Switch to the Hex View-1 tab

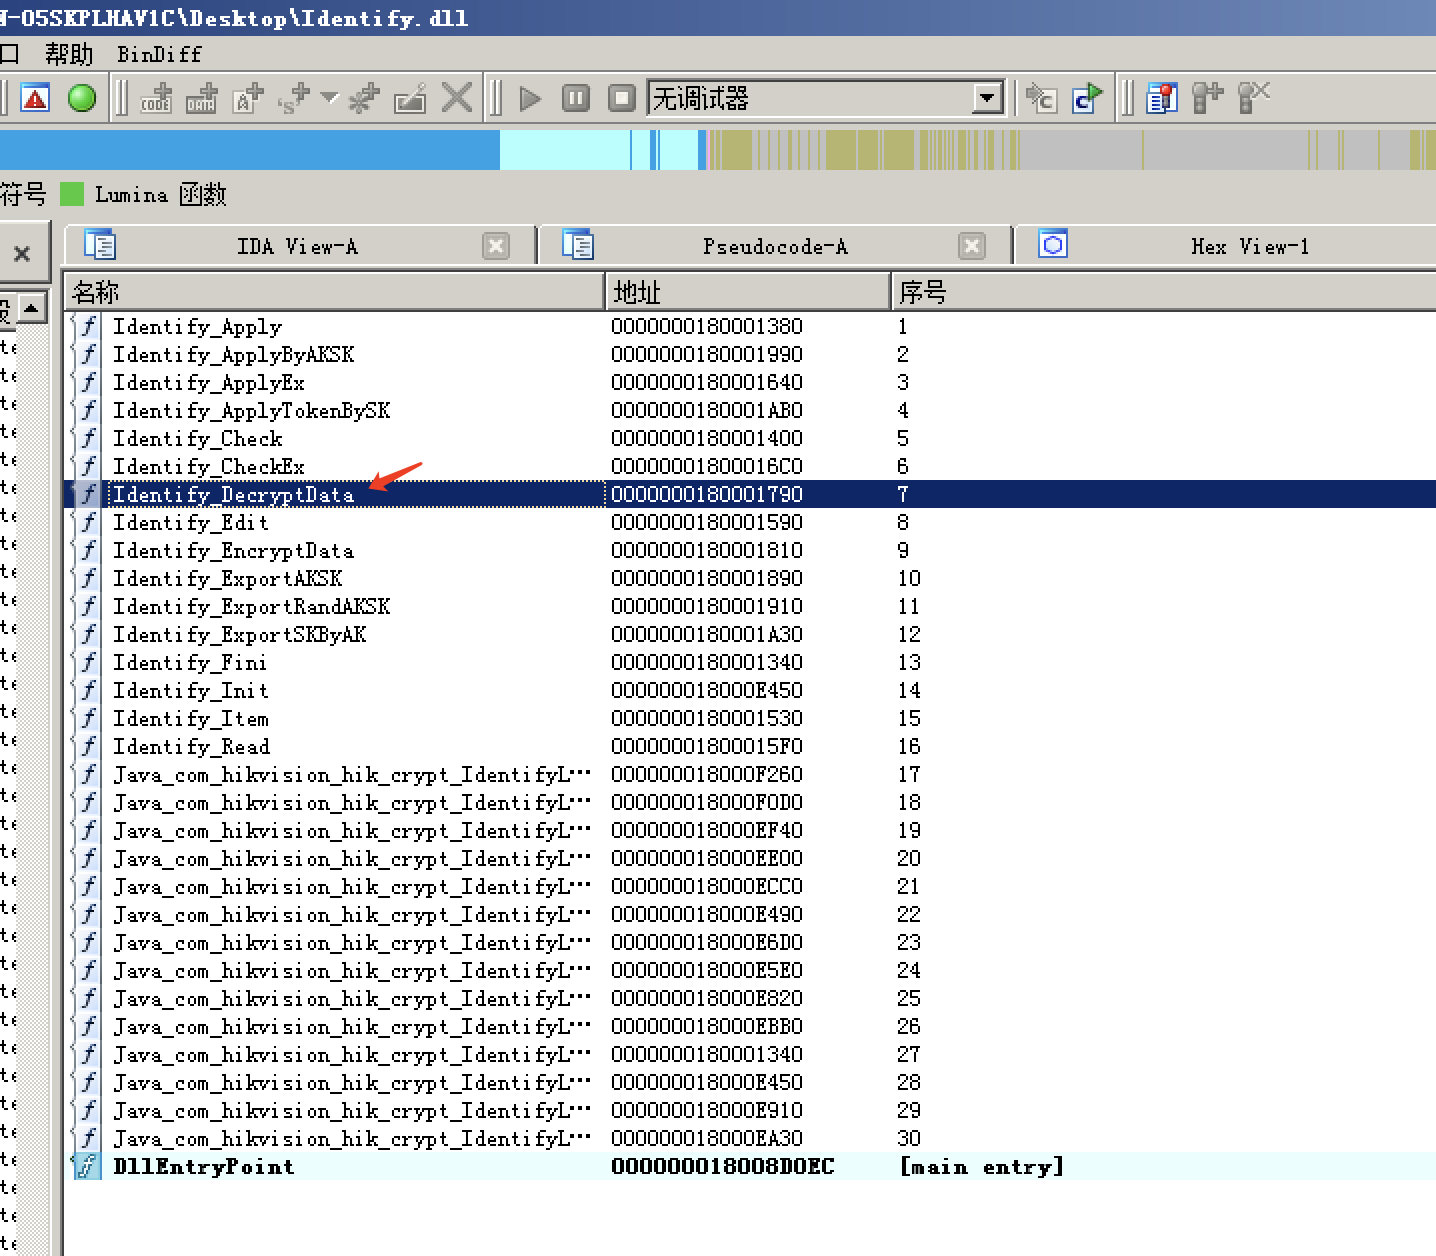[x=1248, y=246]
